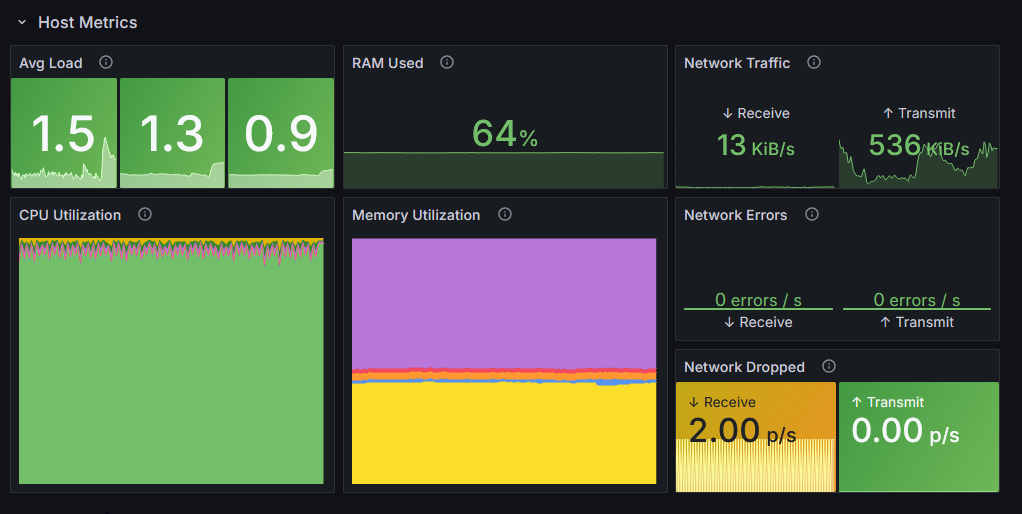Open the CPU Utilization panel title menu
Screen dimensions: 1022x514
click(x=70, y=215)
